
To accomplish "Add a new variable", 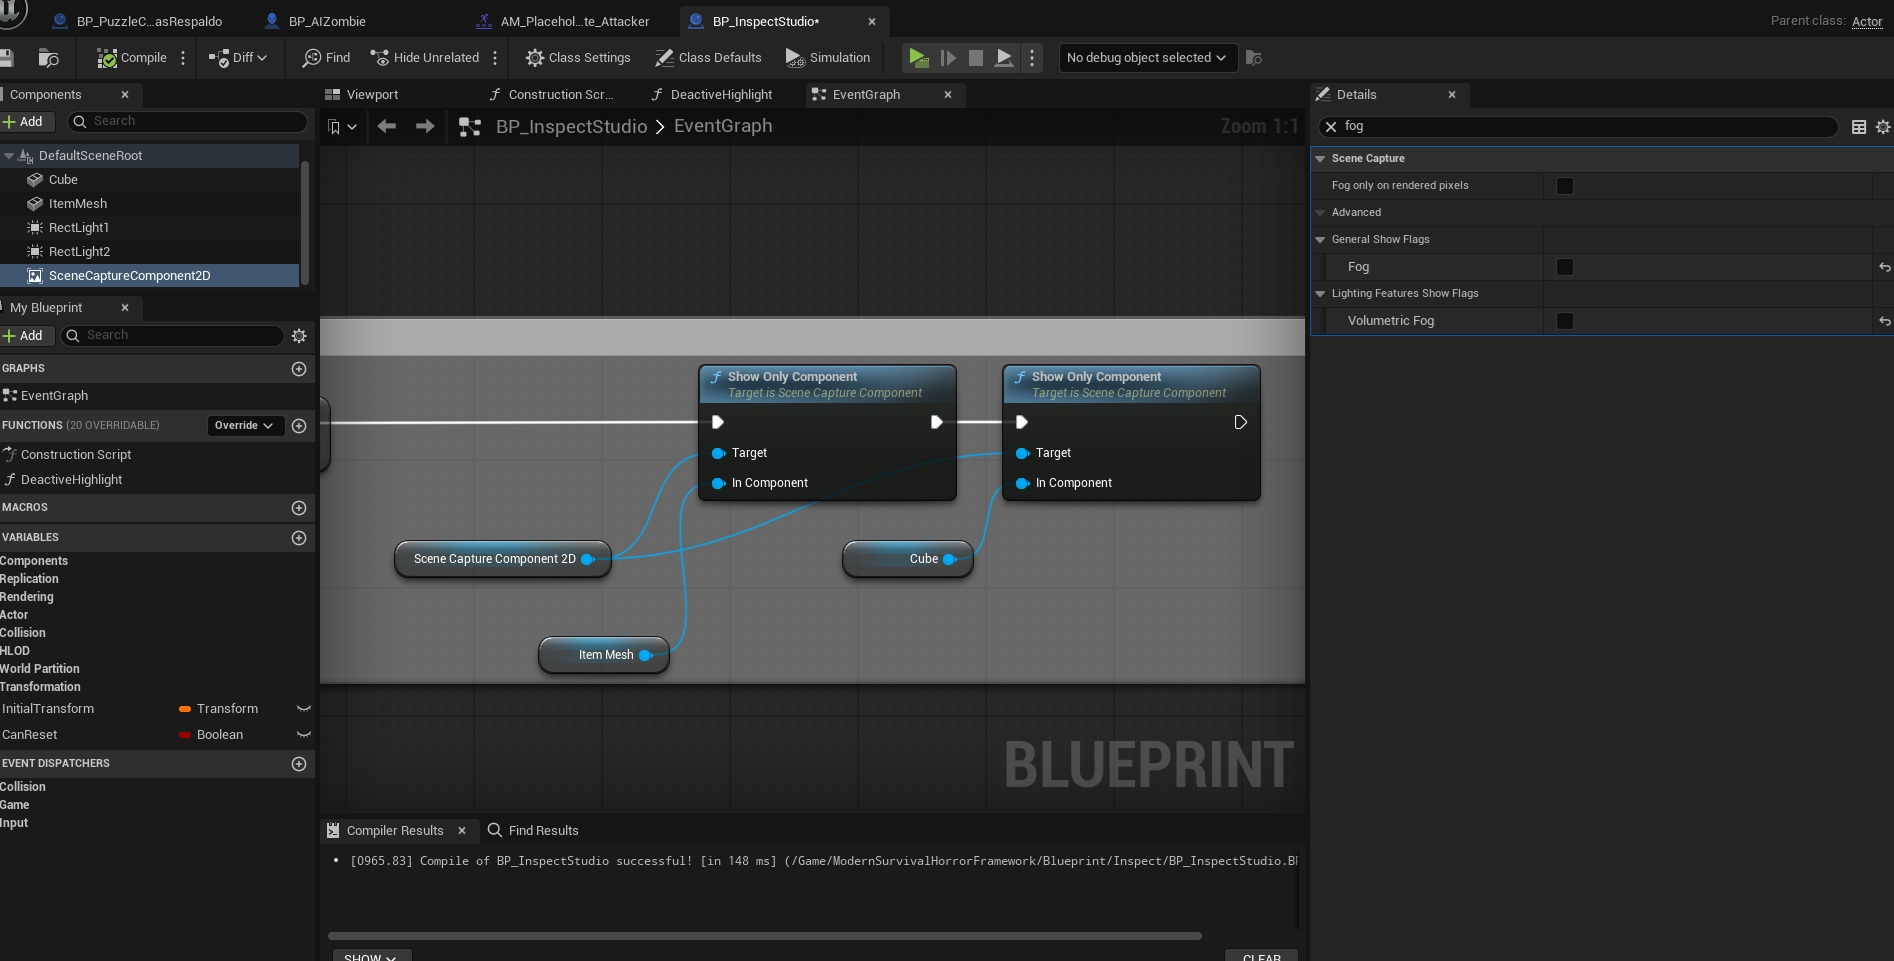I will click(298, 538).
